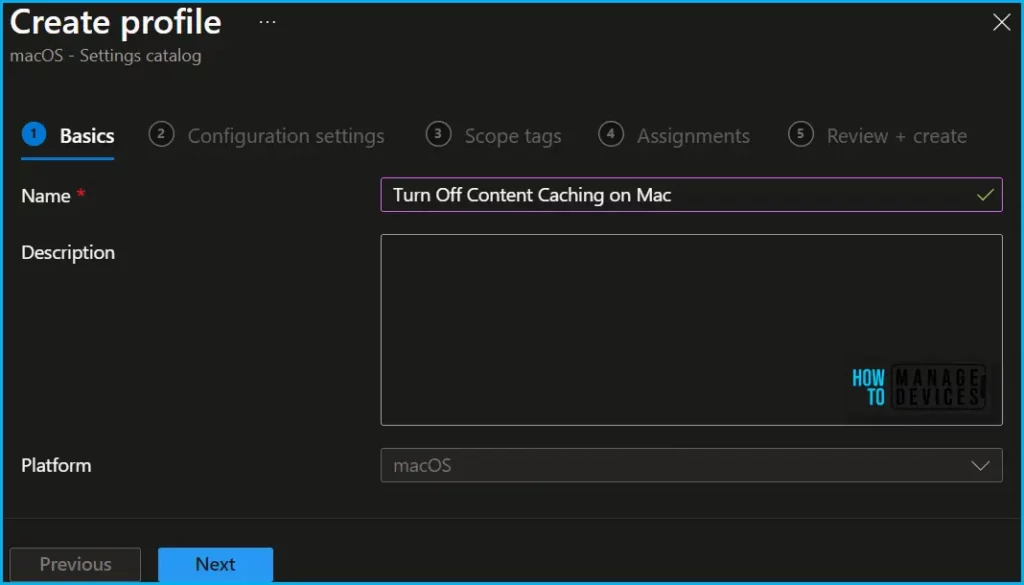This screenshot has height=585, width=1024.
Task: Click the Description label text
Action: pyautogui.click(x=68, y=253)
